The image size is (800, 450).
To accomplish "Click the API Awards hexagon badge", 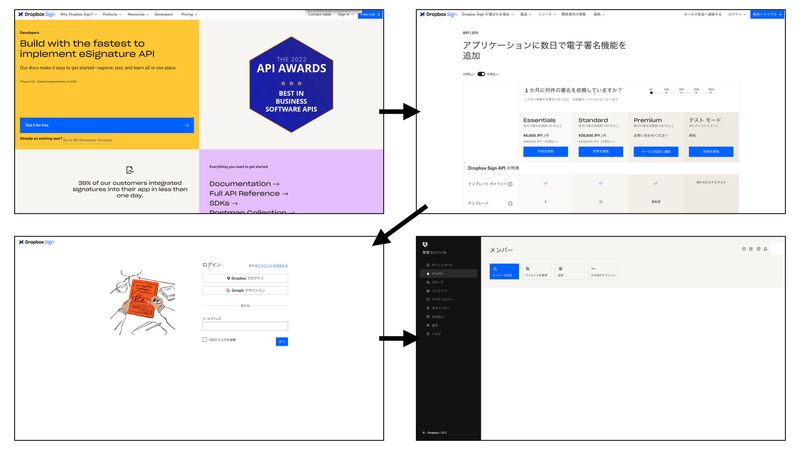I will click(291, 85).
